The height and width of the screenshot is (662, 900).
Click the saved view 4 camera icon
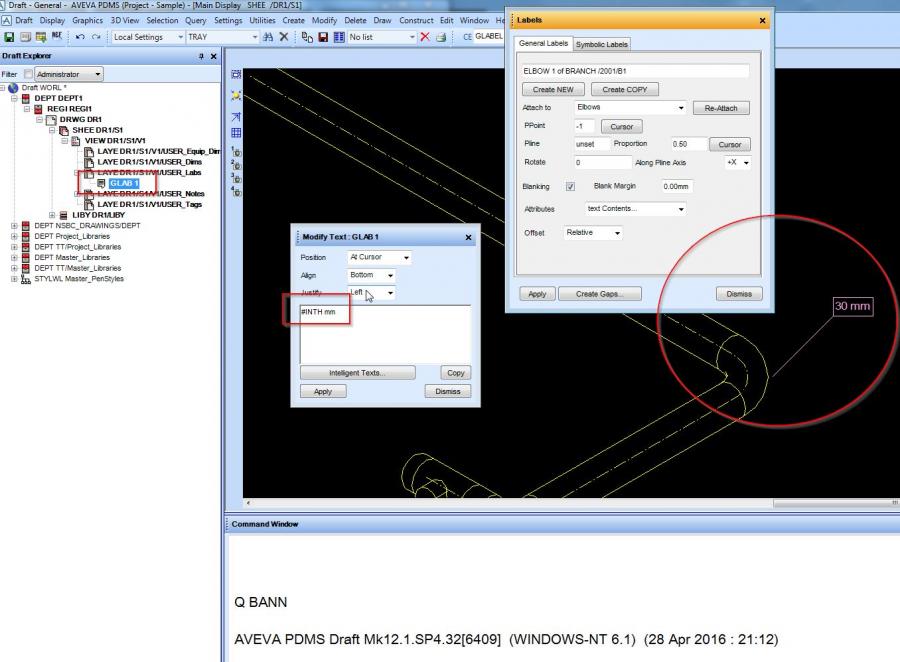point(236,192)
